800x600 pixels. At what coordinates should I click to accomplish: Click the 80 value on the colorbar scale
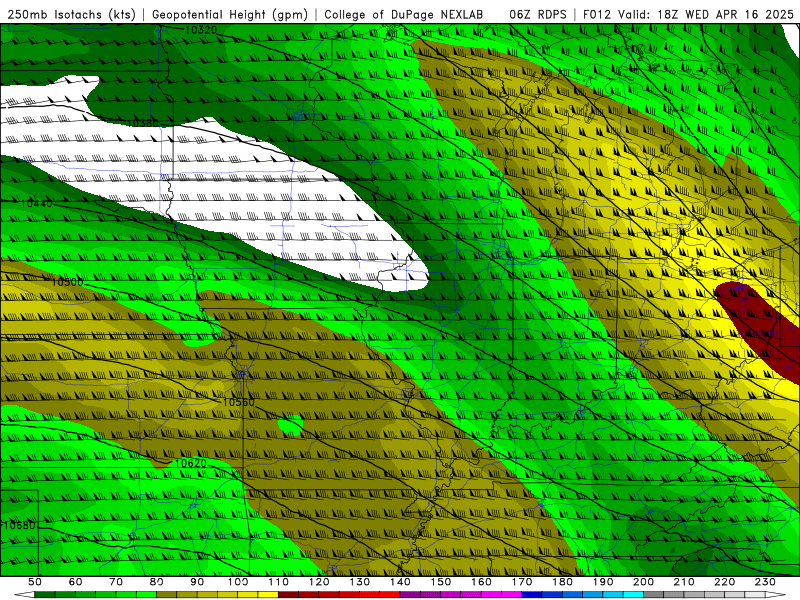click(157, 582)
